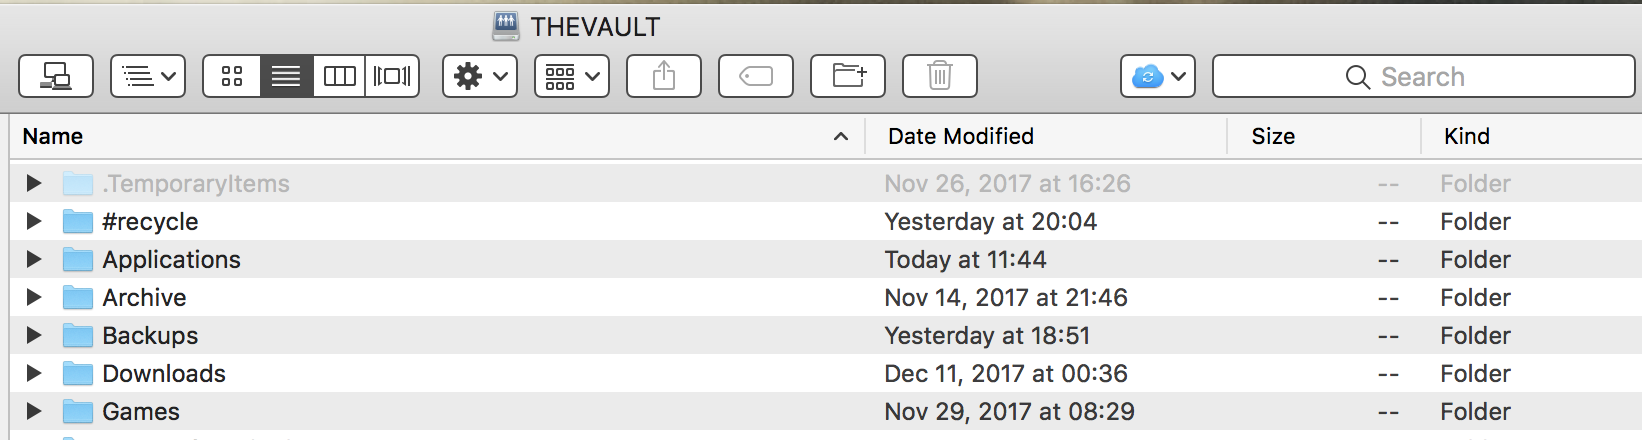The width and height of the screenshot is (1642, 440).
Task: Switch to list view
Action: coord(286,76)
